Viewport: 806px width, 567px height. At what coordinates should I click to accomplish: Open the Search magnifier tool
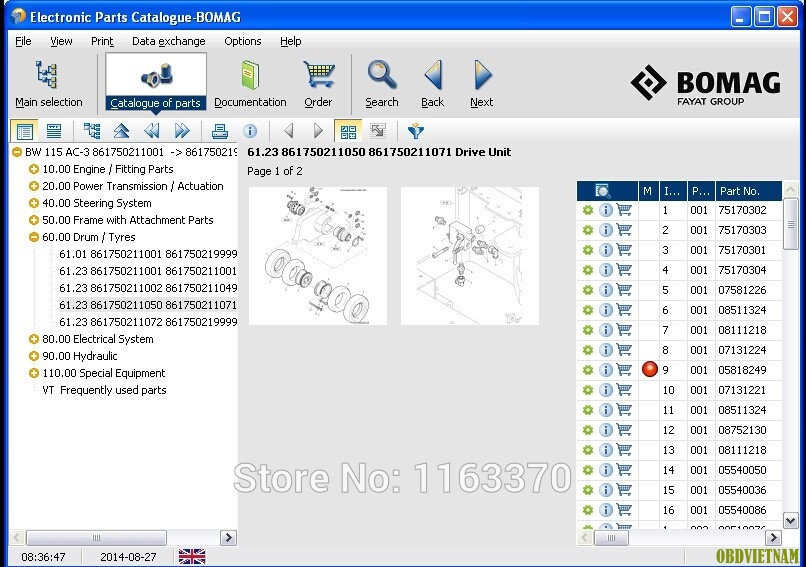(381, 84)
